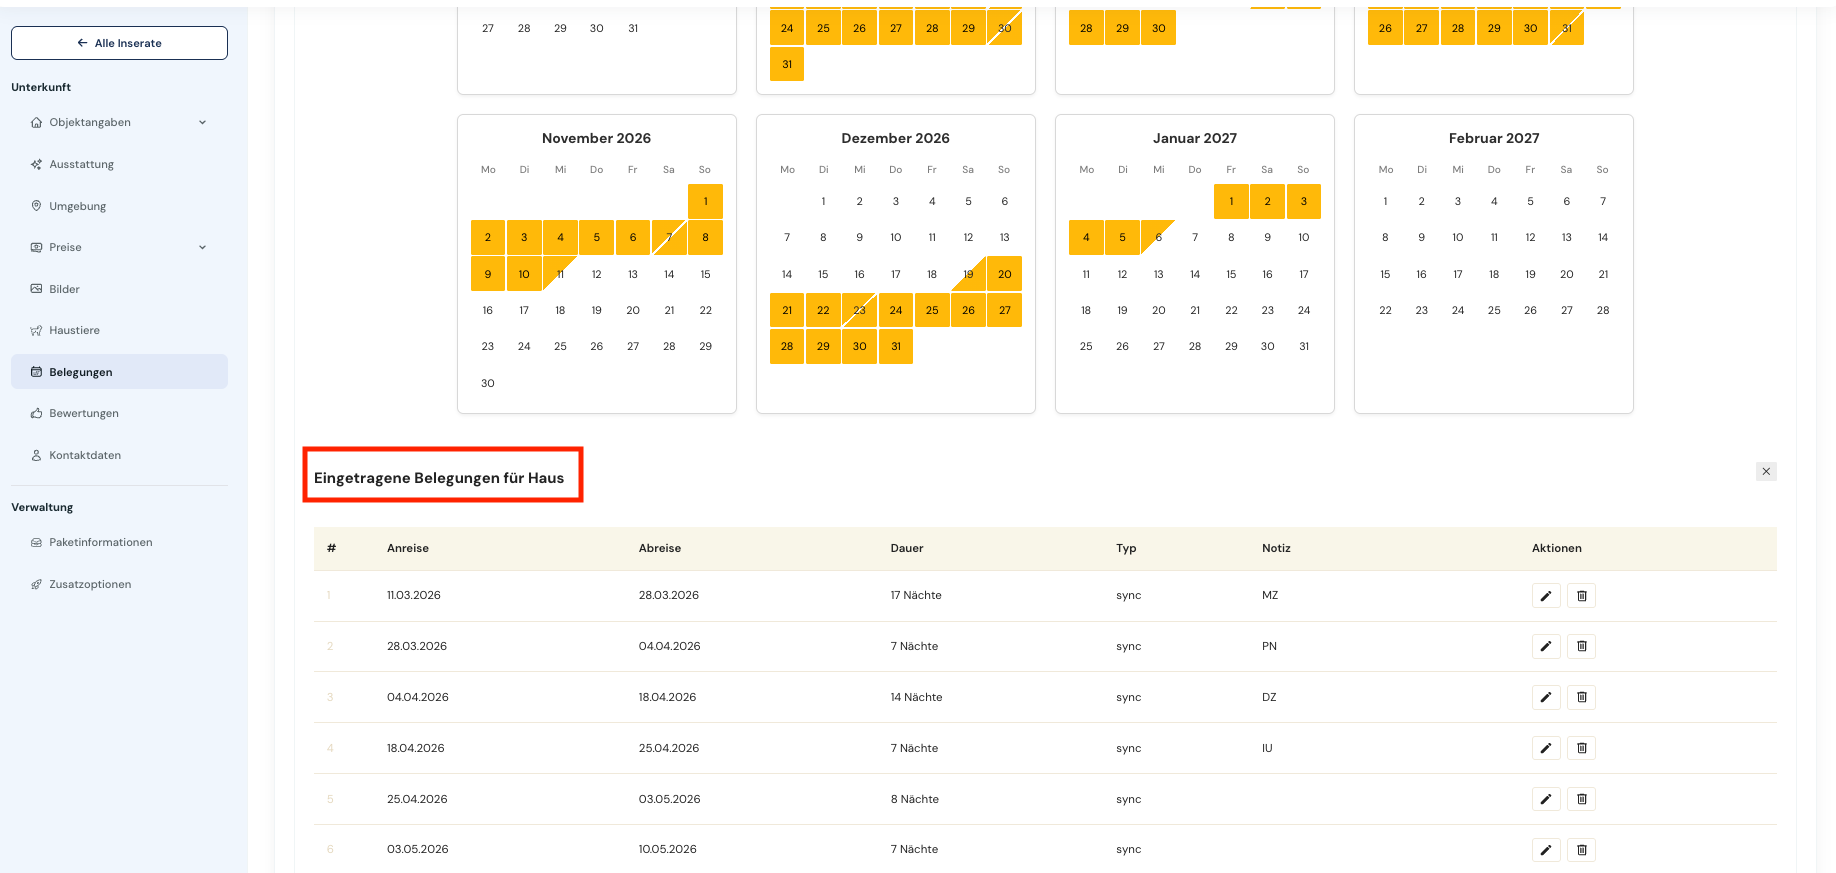Expand the Preise submenu chevron
This screenshot has height=873, width=1836.
pyautogui.click(x=202, y=248)
